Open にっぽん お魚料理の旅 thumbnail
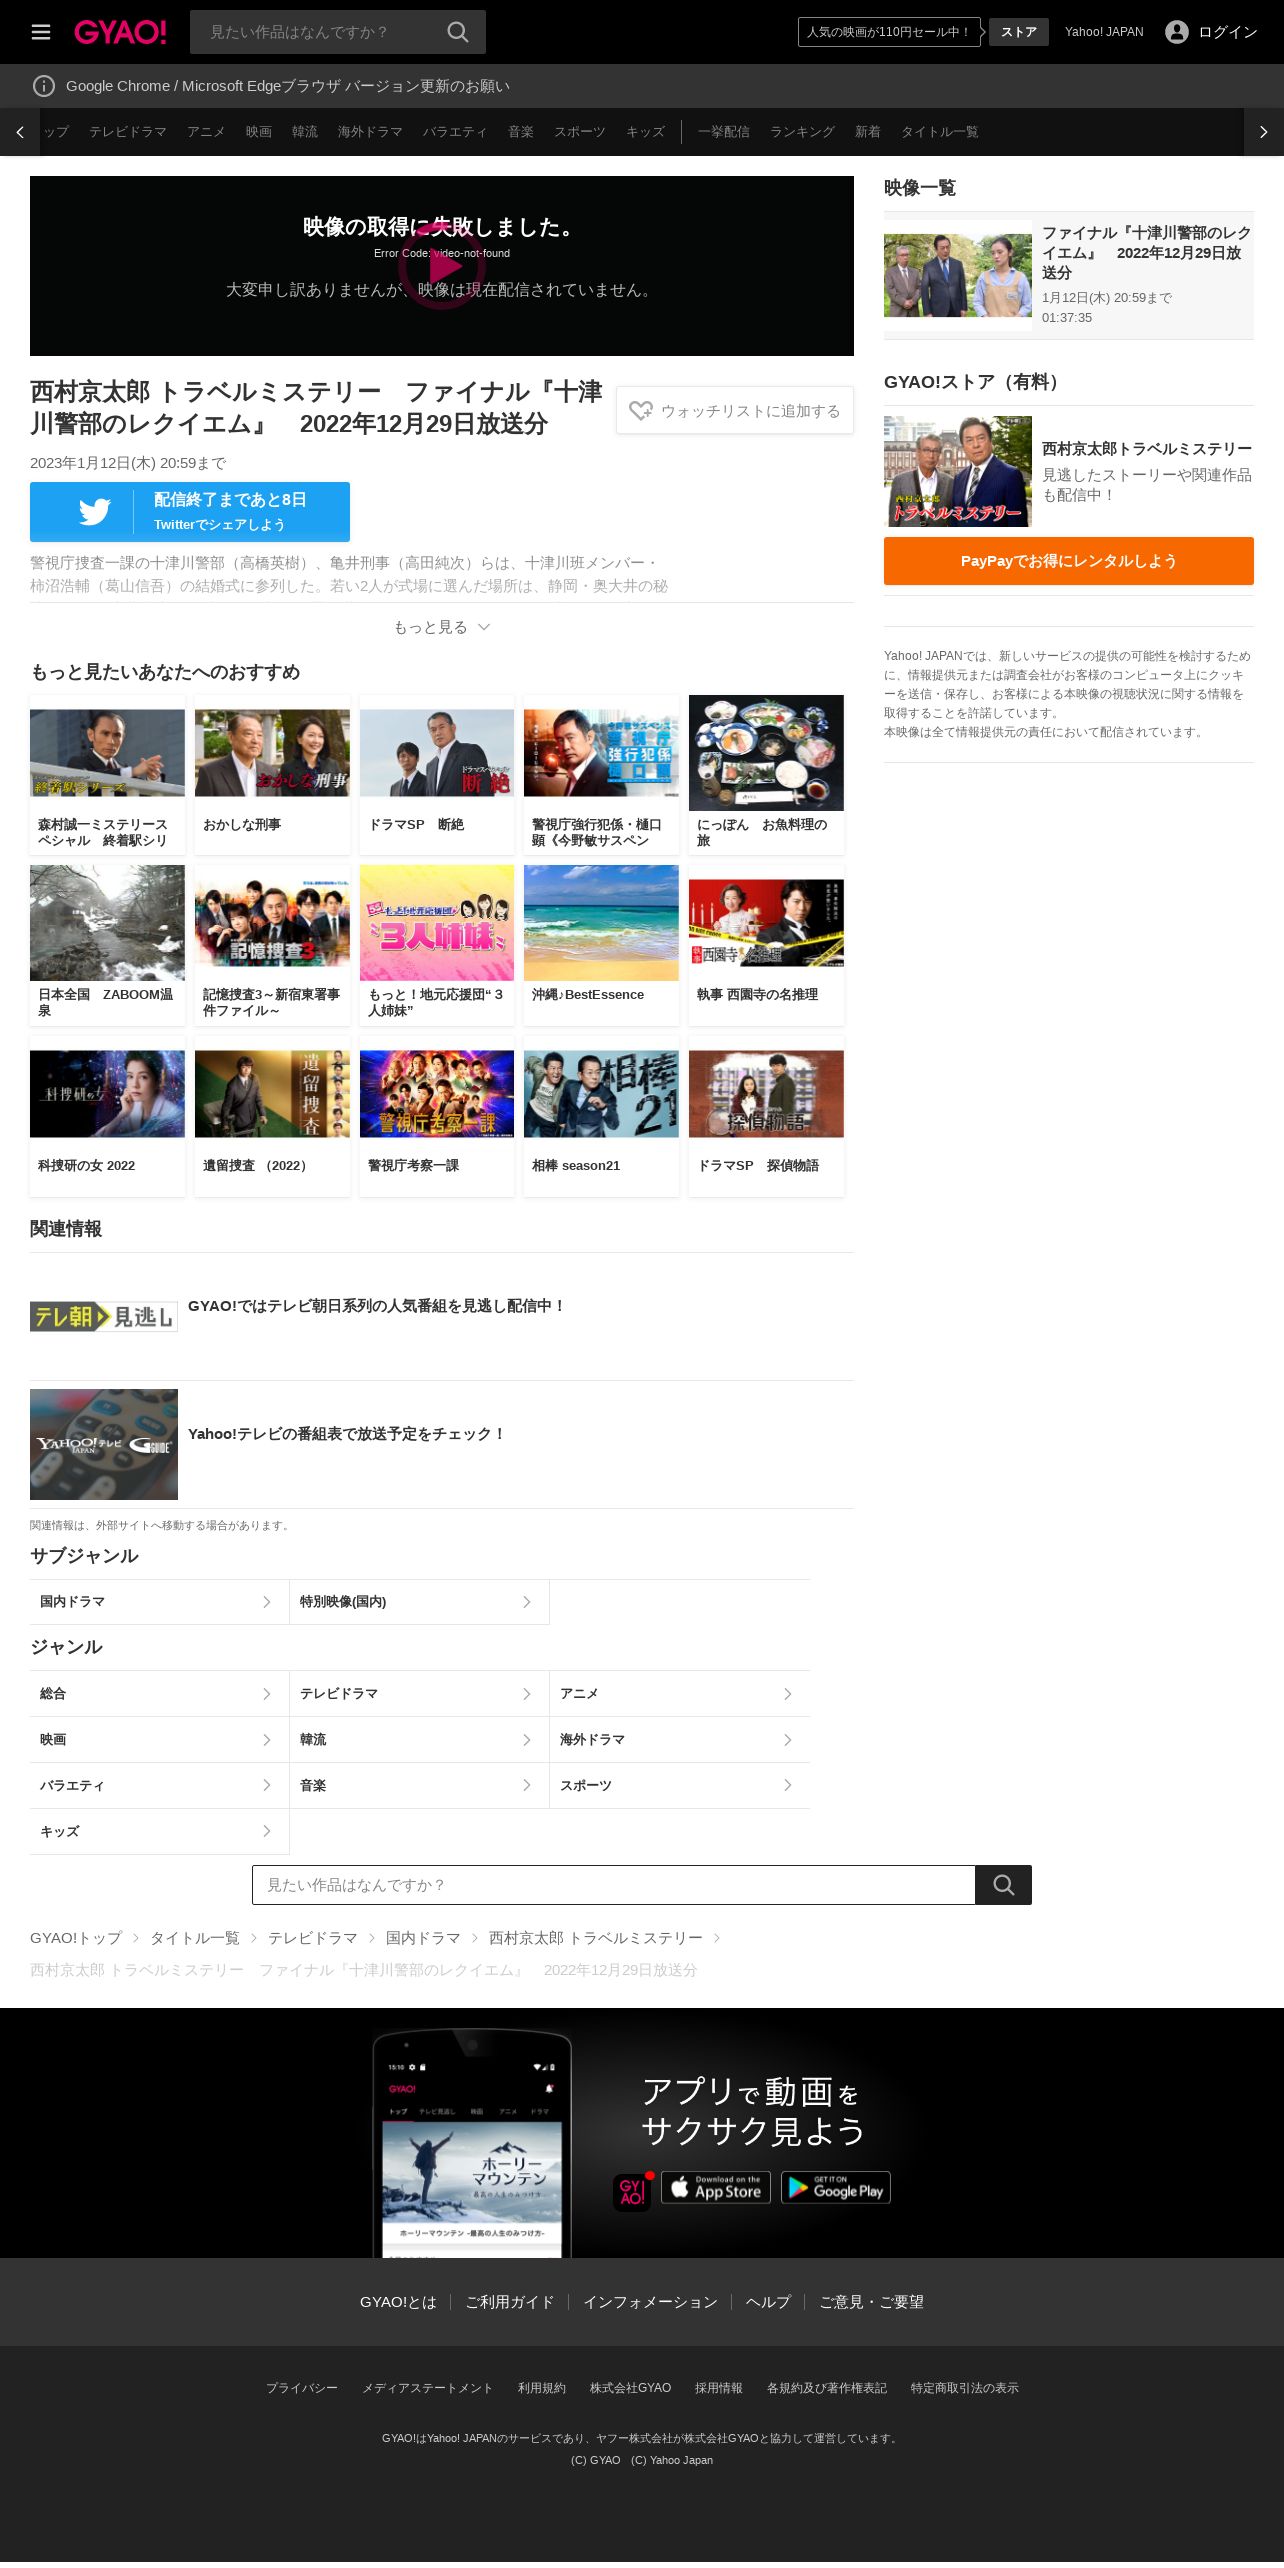 point(766,753)
